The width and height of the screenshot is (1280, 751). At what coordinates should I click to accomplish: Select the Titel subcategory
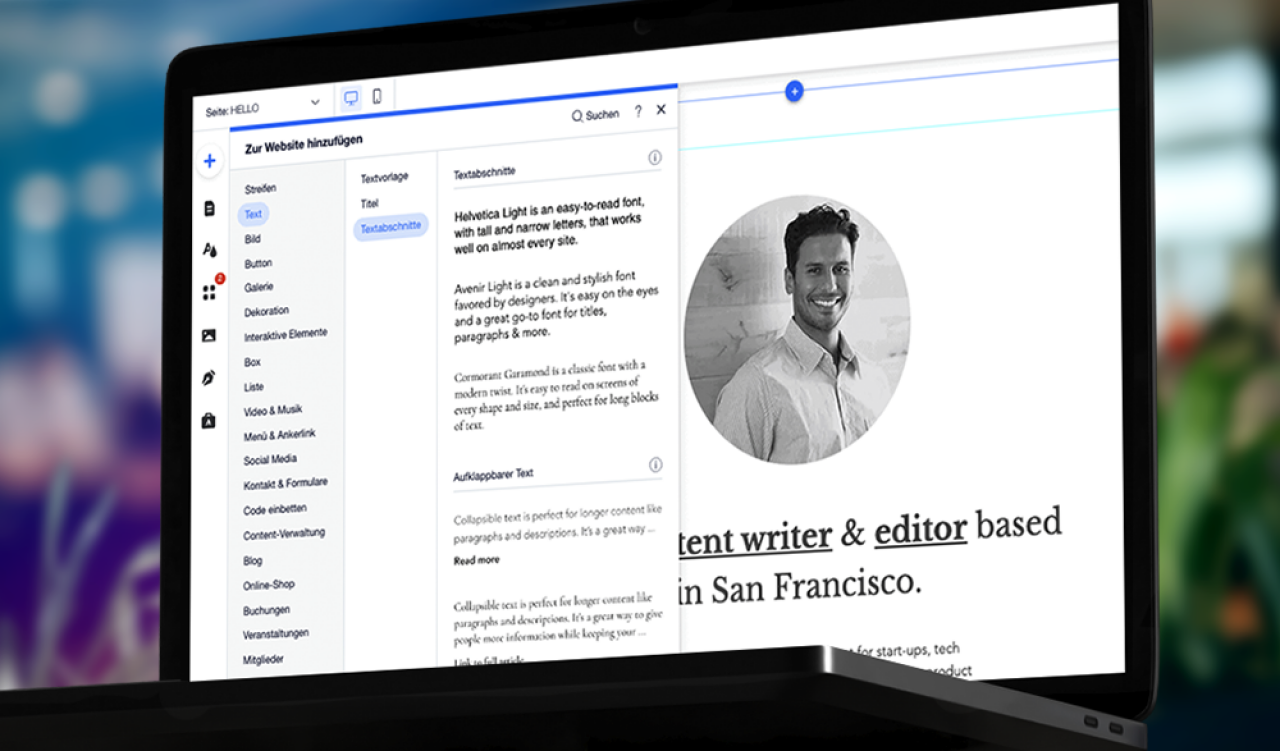coord(370,203)
